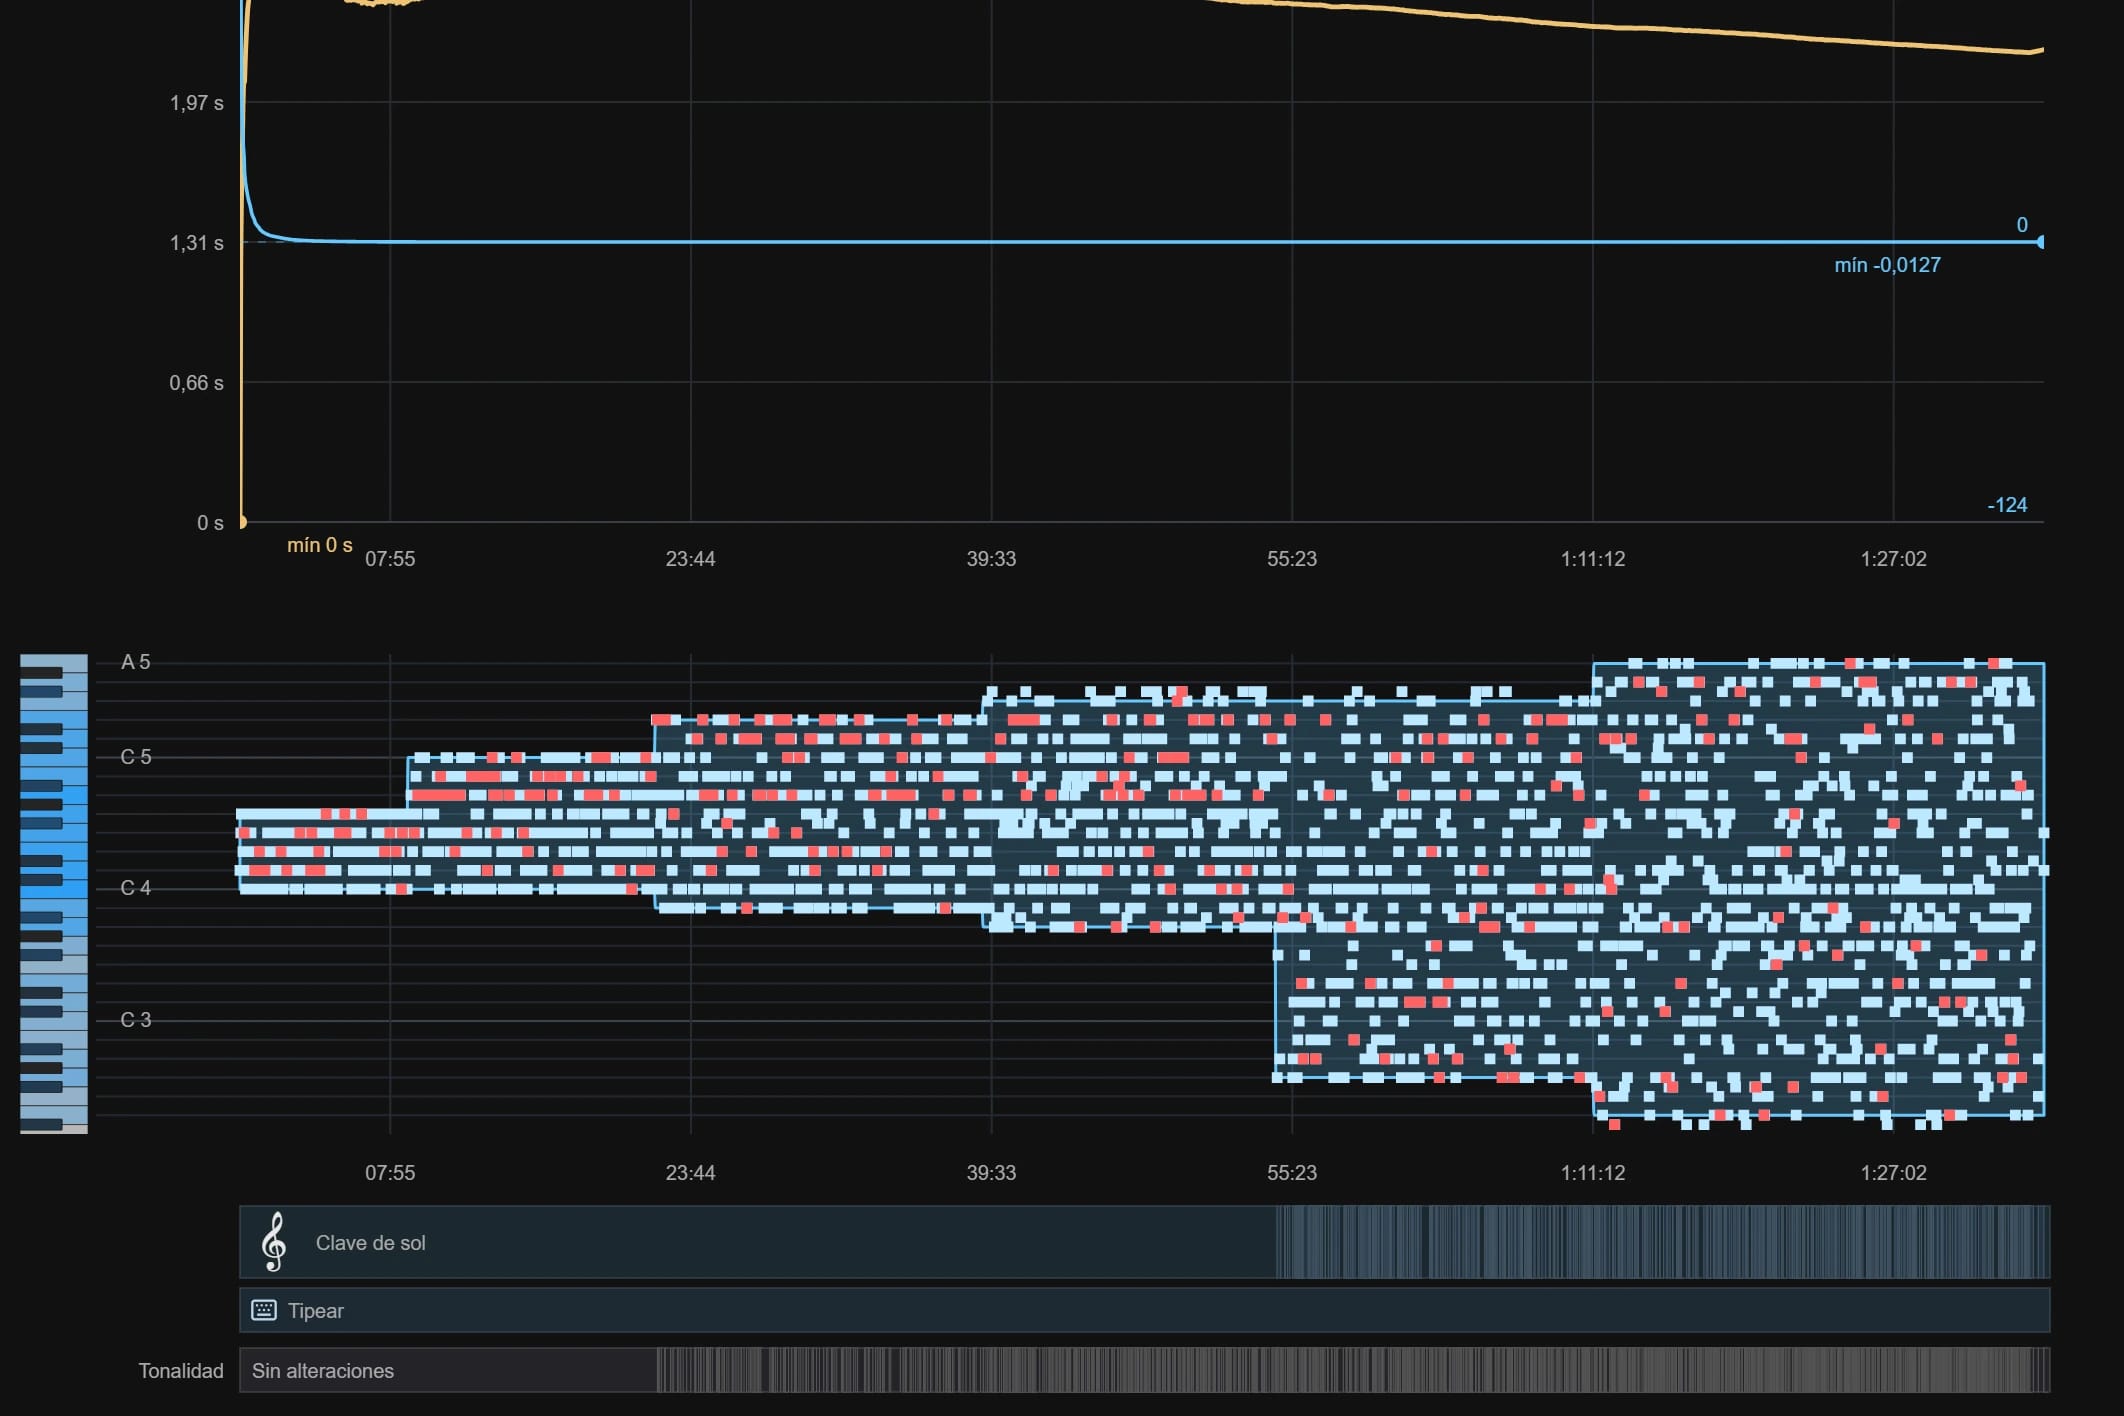Click the A 5 note label

coord(136,662)
